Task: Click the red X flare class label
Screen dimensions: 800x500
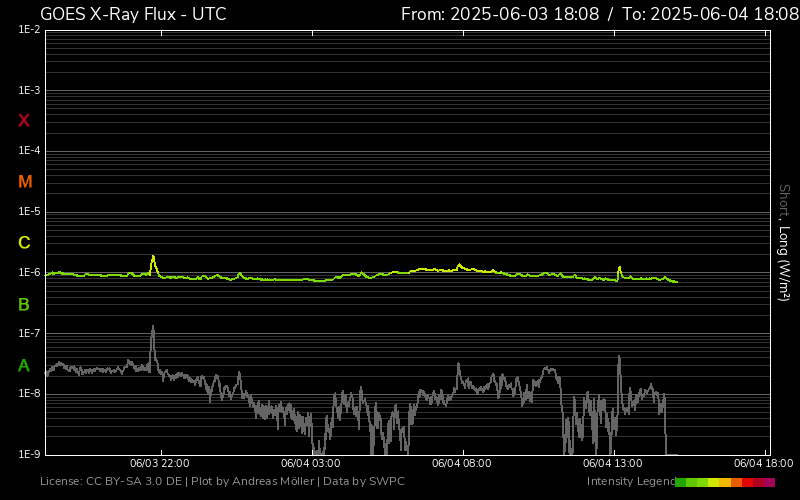Action: tap(24, 121)
